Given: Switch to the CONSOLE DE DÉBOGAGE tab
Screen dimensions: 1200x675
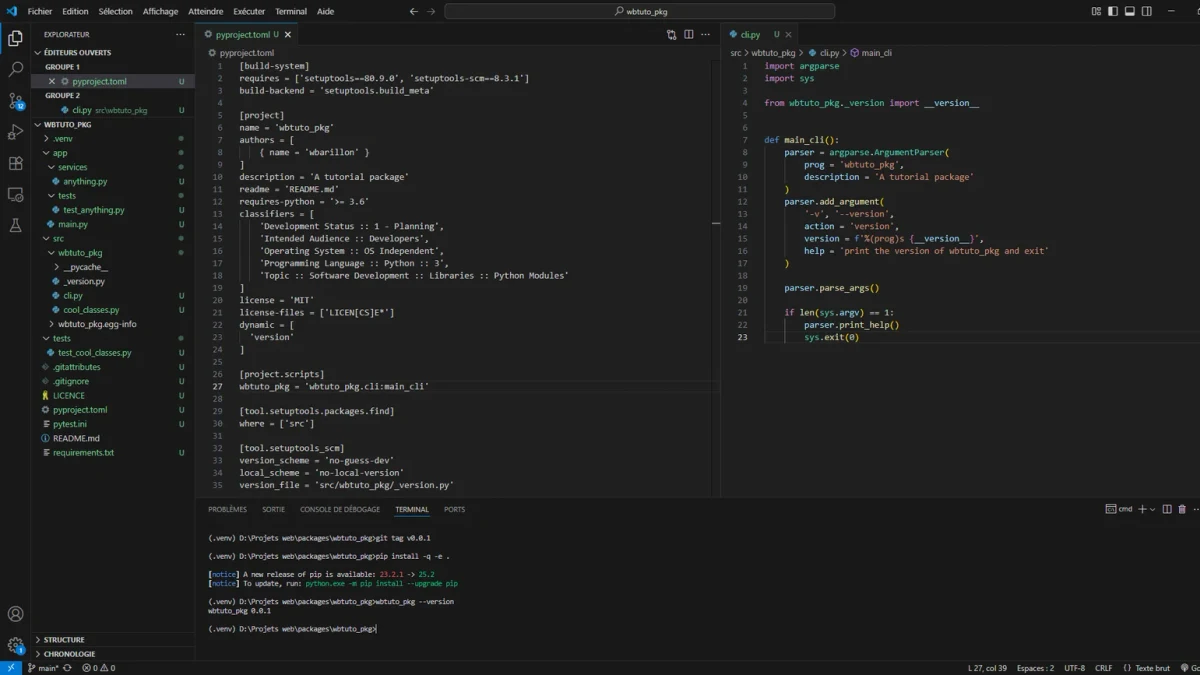Looking at the screenshot, I should tap(340, 509).
